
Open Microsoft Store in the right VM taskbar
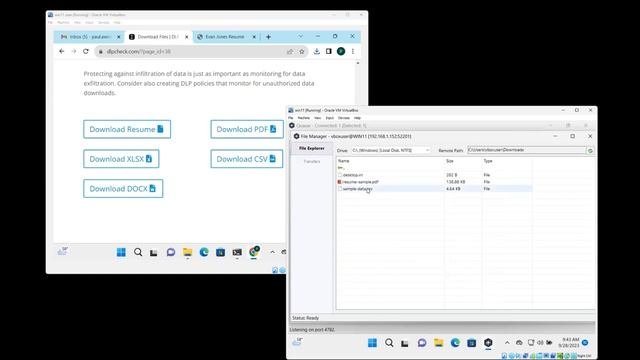coord(471,343)
